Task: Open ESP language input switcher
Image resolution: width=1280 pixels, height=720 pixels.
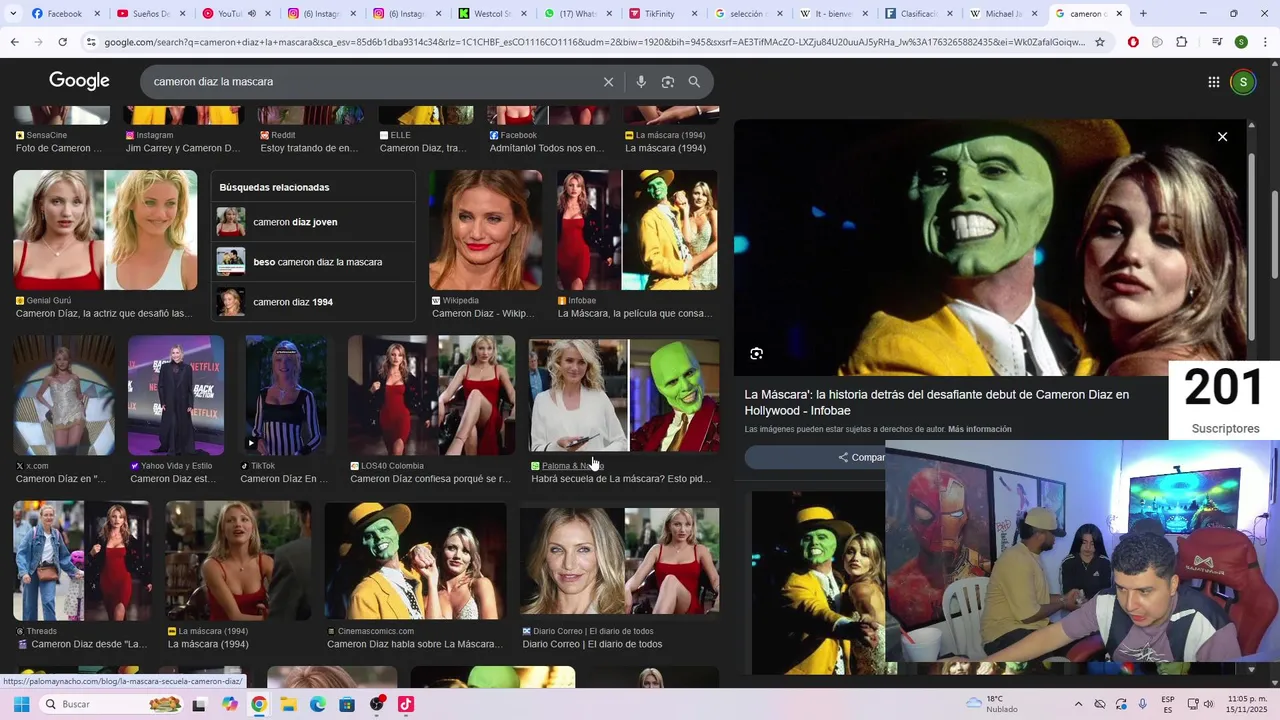Action: click(1168, 704)
